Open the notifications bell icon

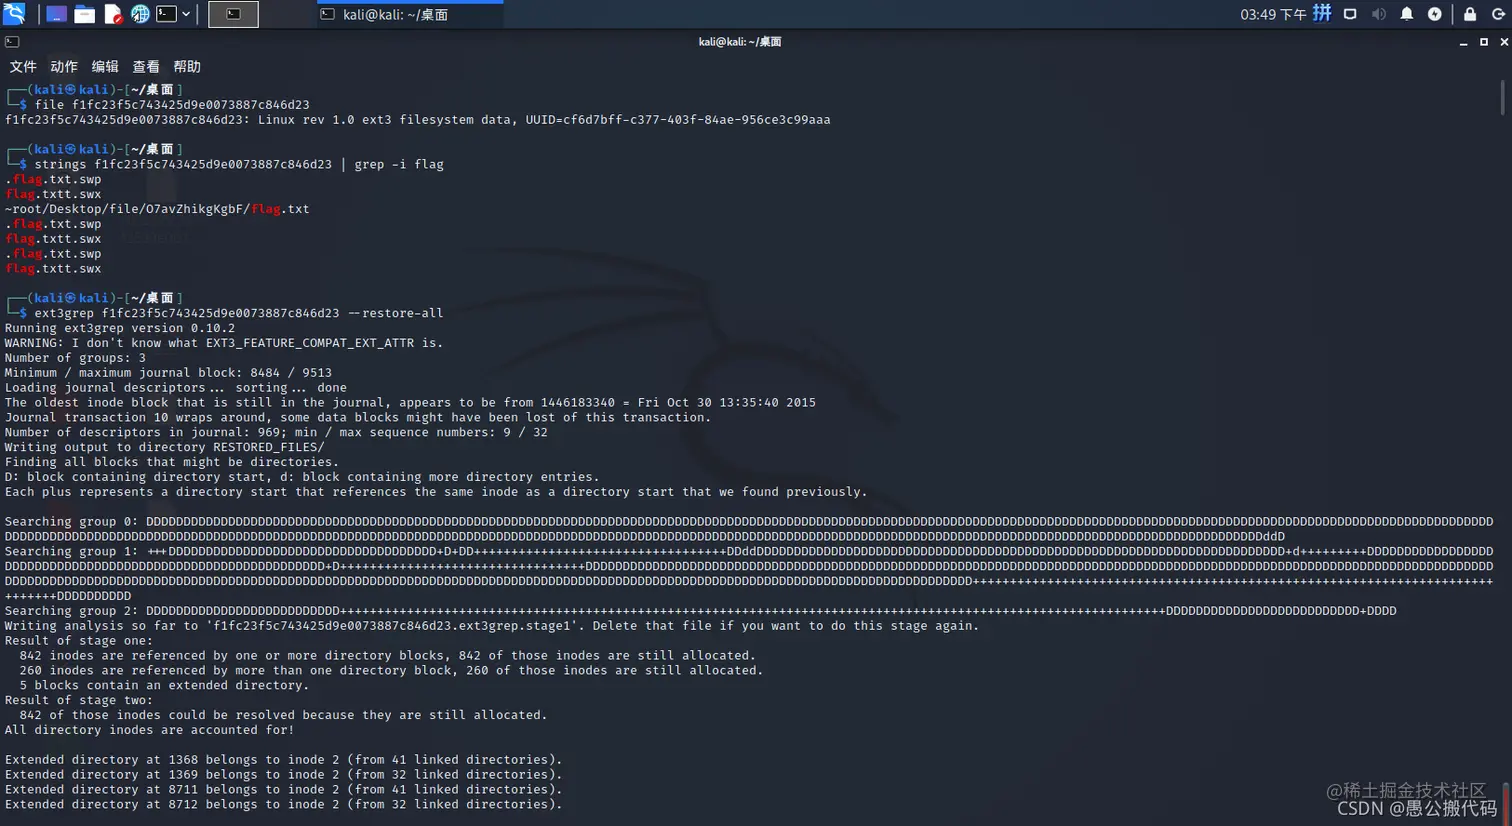1407,14
